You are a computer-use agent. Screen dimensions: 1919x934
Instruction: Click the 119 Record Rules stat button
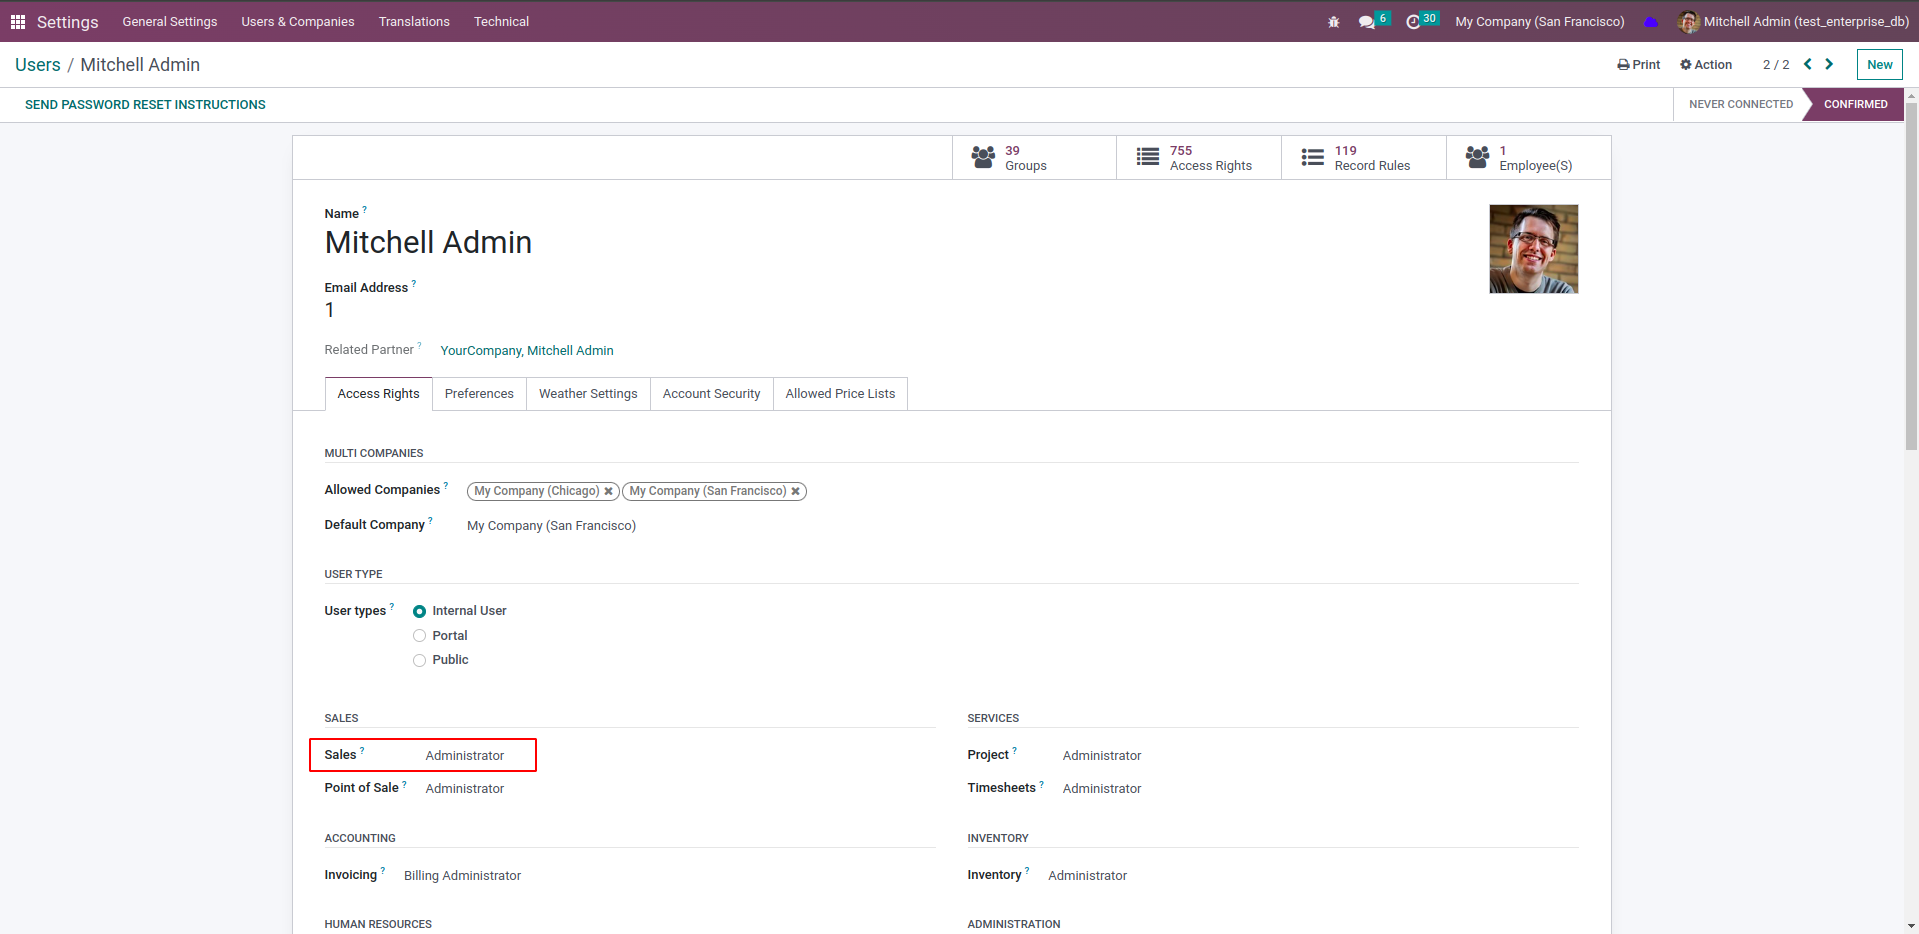1364,158
